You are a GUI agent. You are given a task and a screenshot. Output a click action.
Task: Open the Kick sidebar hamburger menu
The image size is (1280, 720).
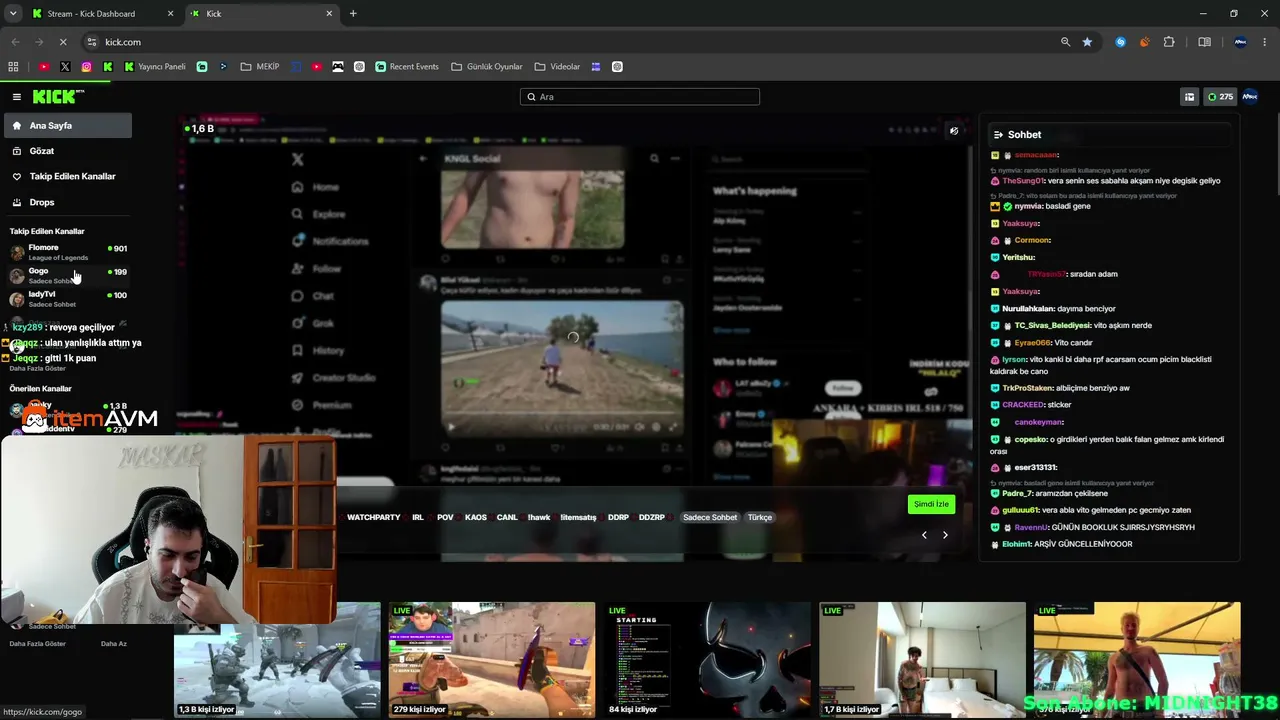pos(17,97)
